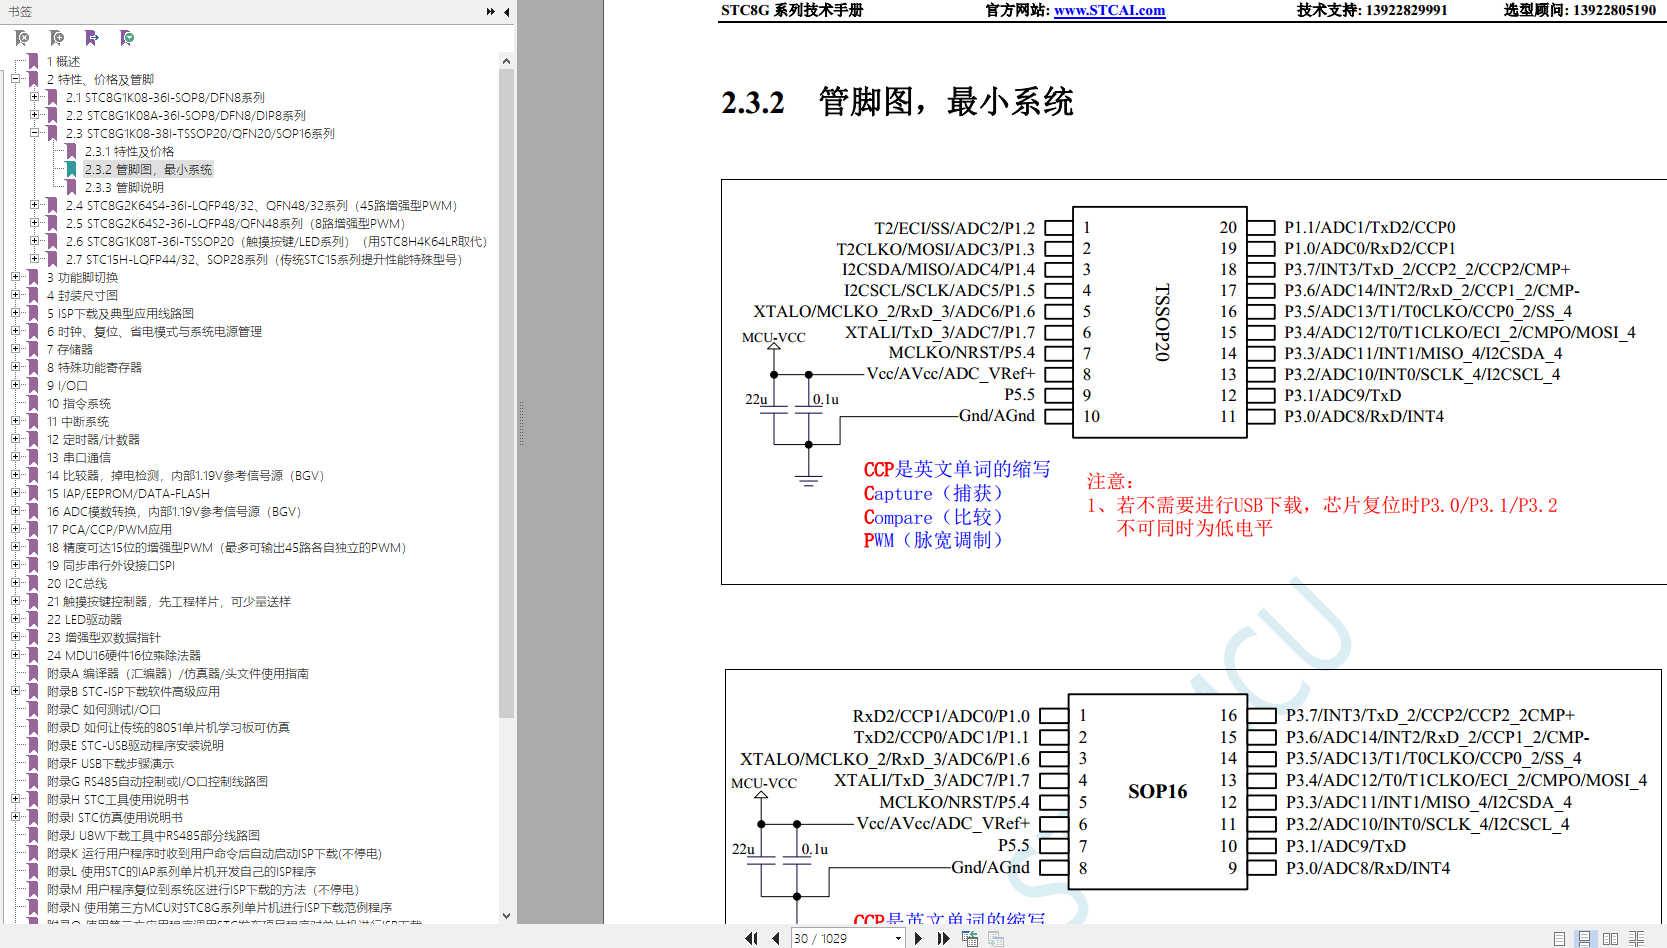Screen dimensions: 1667x948
Task: Open bookmark 22 LED驱动器
Action: [84, 619]
